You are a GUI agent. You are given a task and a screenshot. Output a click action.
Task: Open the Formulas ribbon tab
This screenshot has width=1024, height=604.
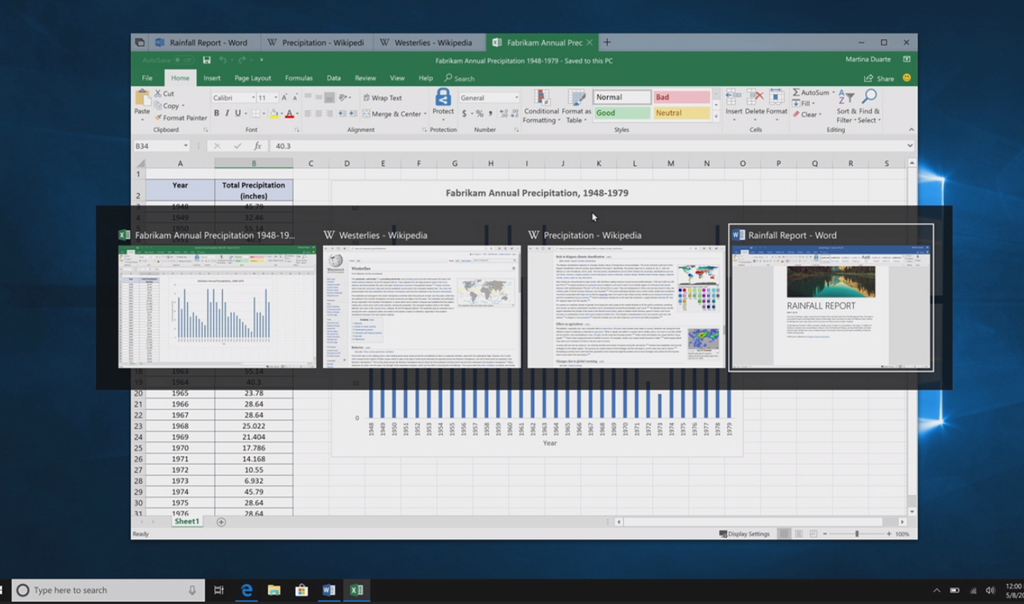[298, 78]
